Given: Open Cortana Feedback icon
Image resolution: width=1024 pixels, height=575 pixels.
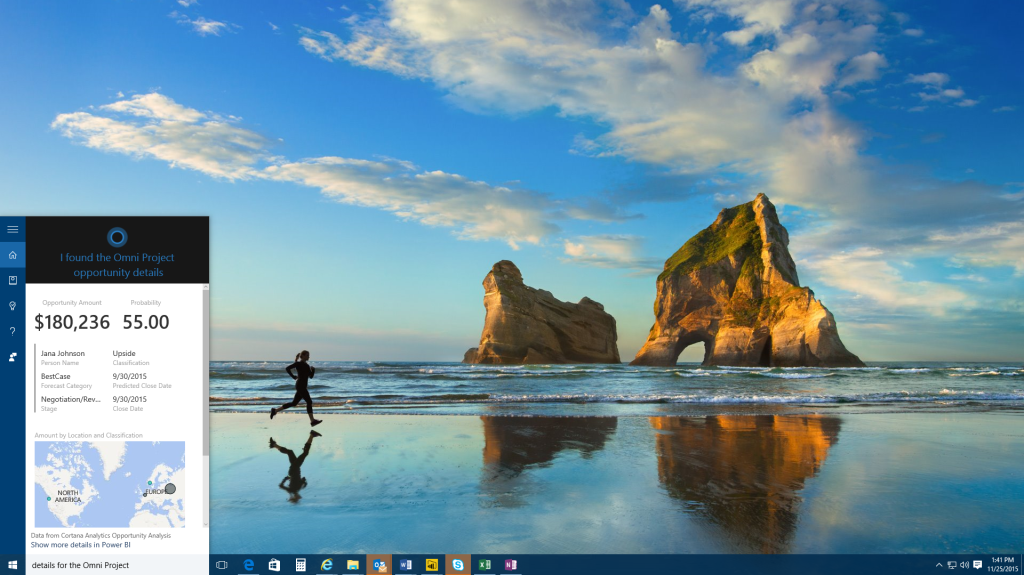Looking at the screenshot, I should [12, 357].
